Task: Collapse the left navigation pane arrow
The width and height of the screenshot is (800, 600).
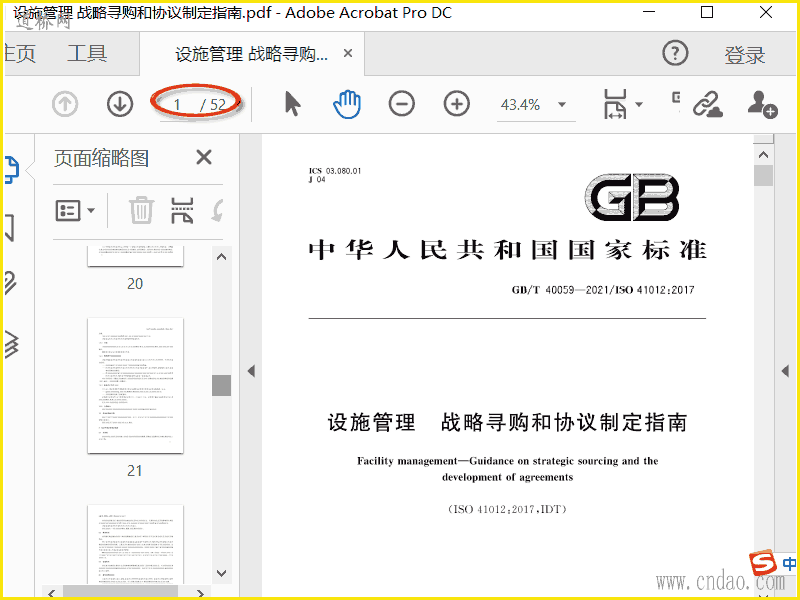Action: click(251, 371)
